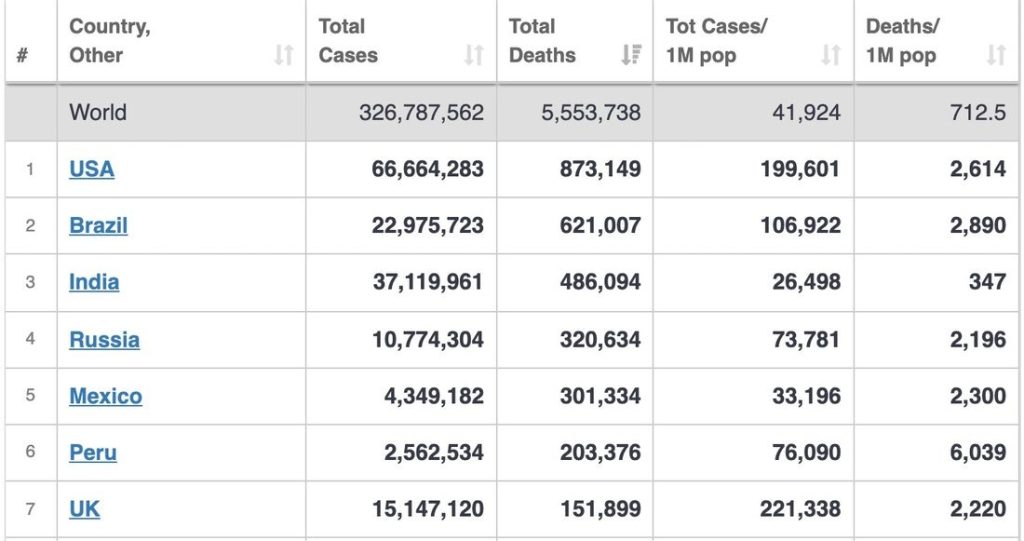Viewport: 1024px width, 541px height.
Task: Click Peru deaths per million value 6,039
Action: (978, 452)
